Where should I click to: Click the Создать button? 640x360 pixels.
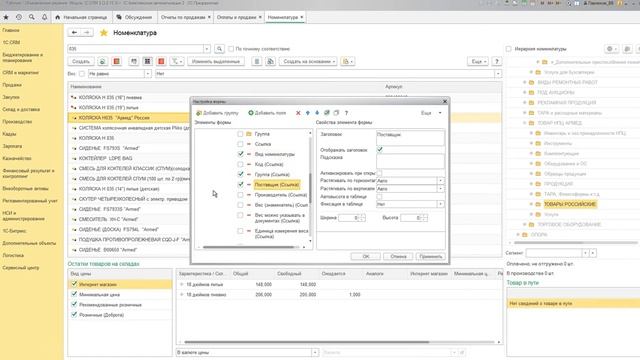point(81,62)
